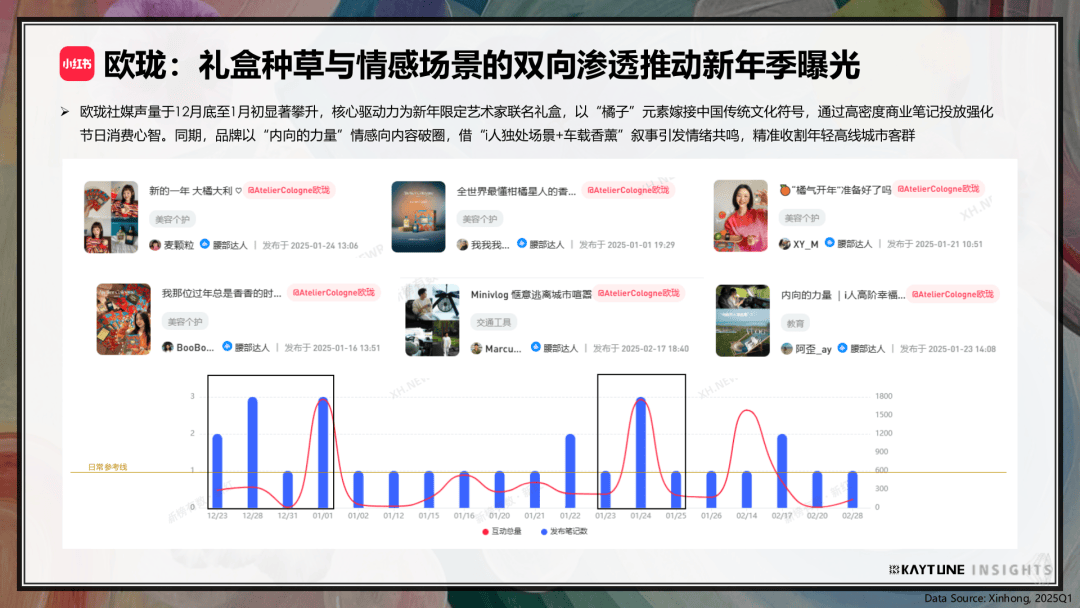Click the blue badge after 我我我...

pos(521,243)
